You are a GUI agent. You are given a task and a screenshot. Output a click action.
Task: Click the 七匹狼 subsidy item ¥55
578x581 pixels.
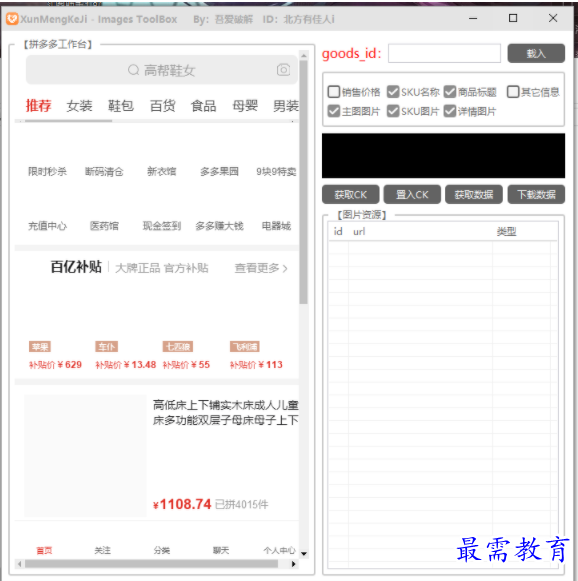tap(186, 356)
